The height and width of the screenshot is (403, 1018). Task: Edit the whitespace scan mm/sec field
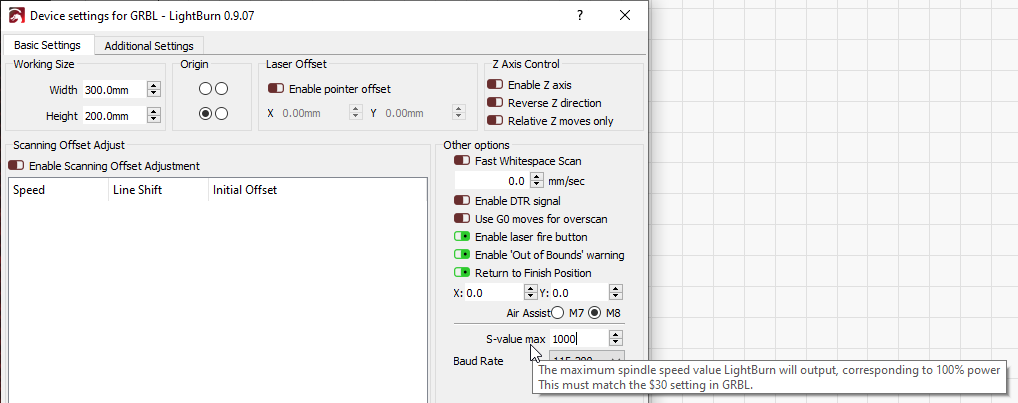(492, 180)
